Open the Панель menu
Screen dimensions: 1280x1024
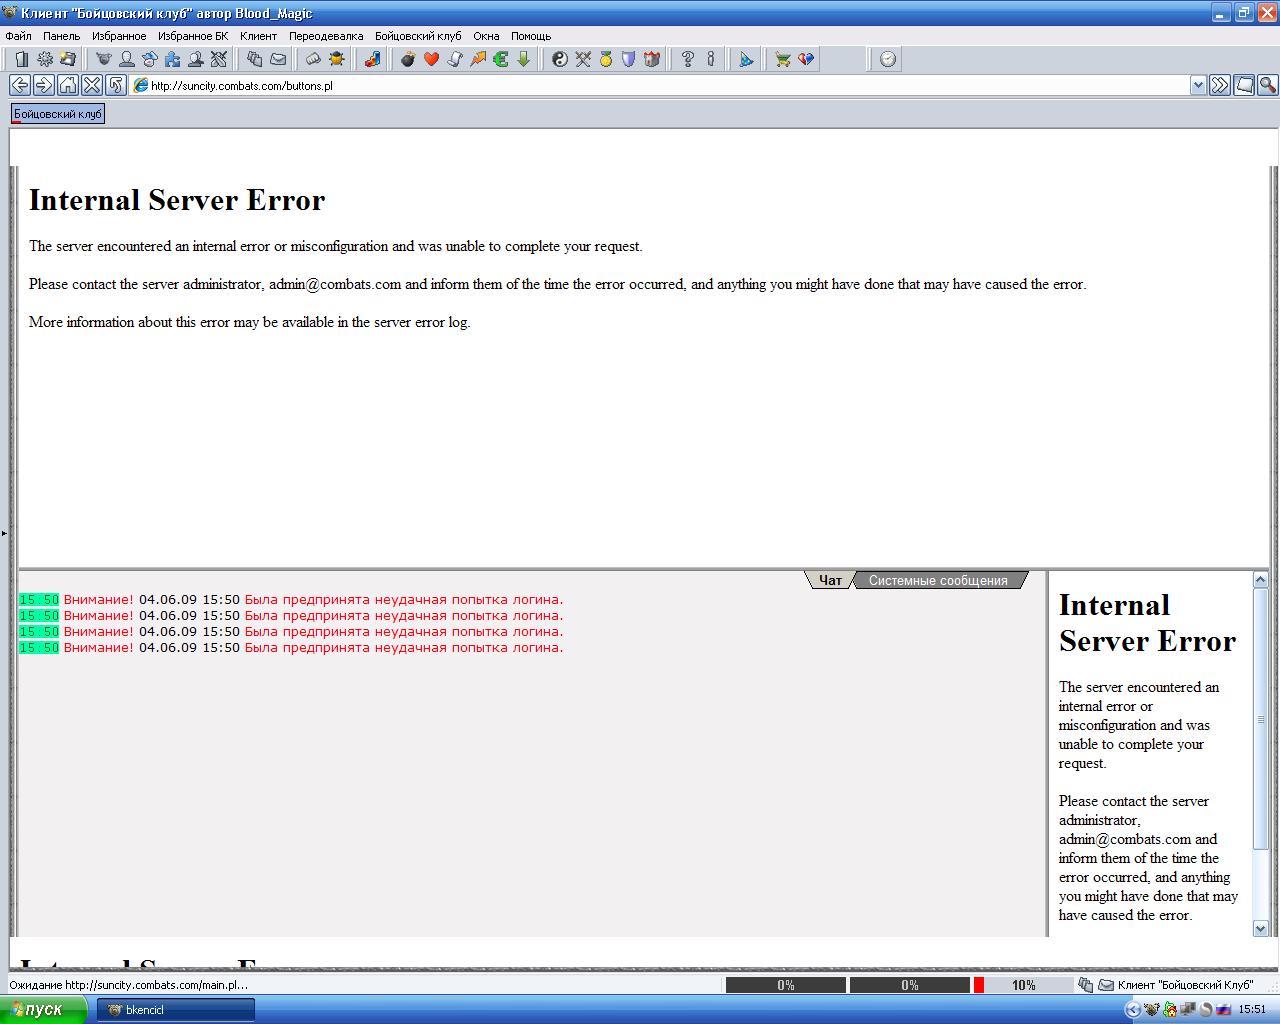click(x=62, y=36)
